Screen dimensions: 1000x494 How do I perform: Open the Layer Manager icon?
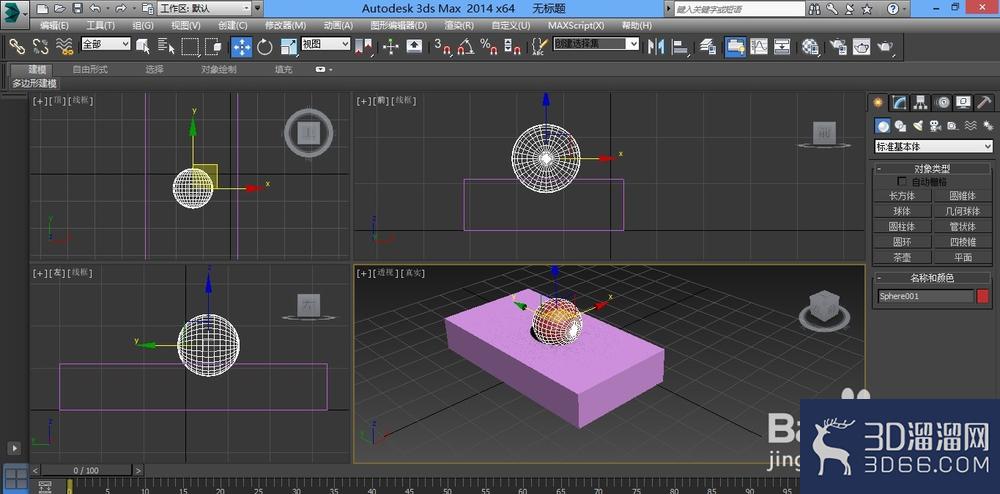click(x=708, y=46)
